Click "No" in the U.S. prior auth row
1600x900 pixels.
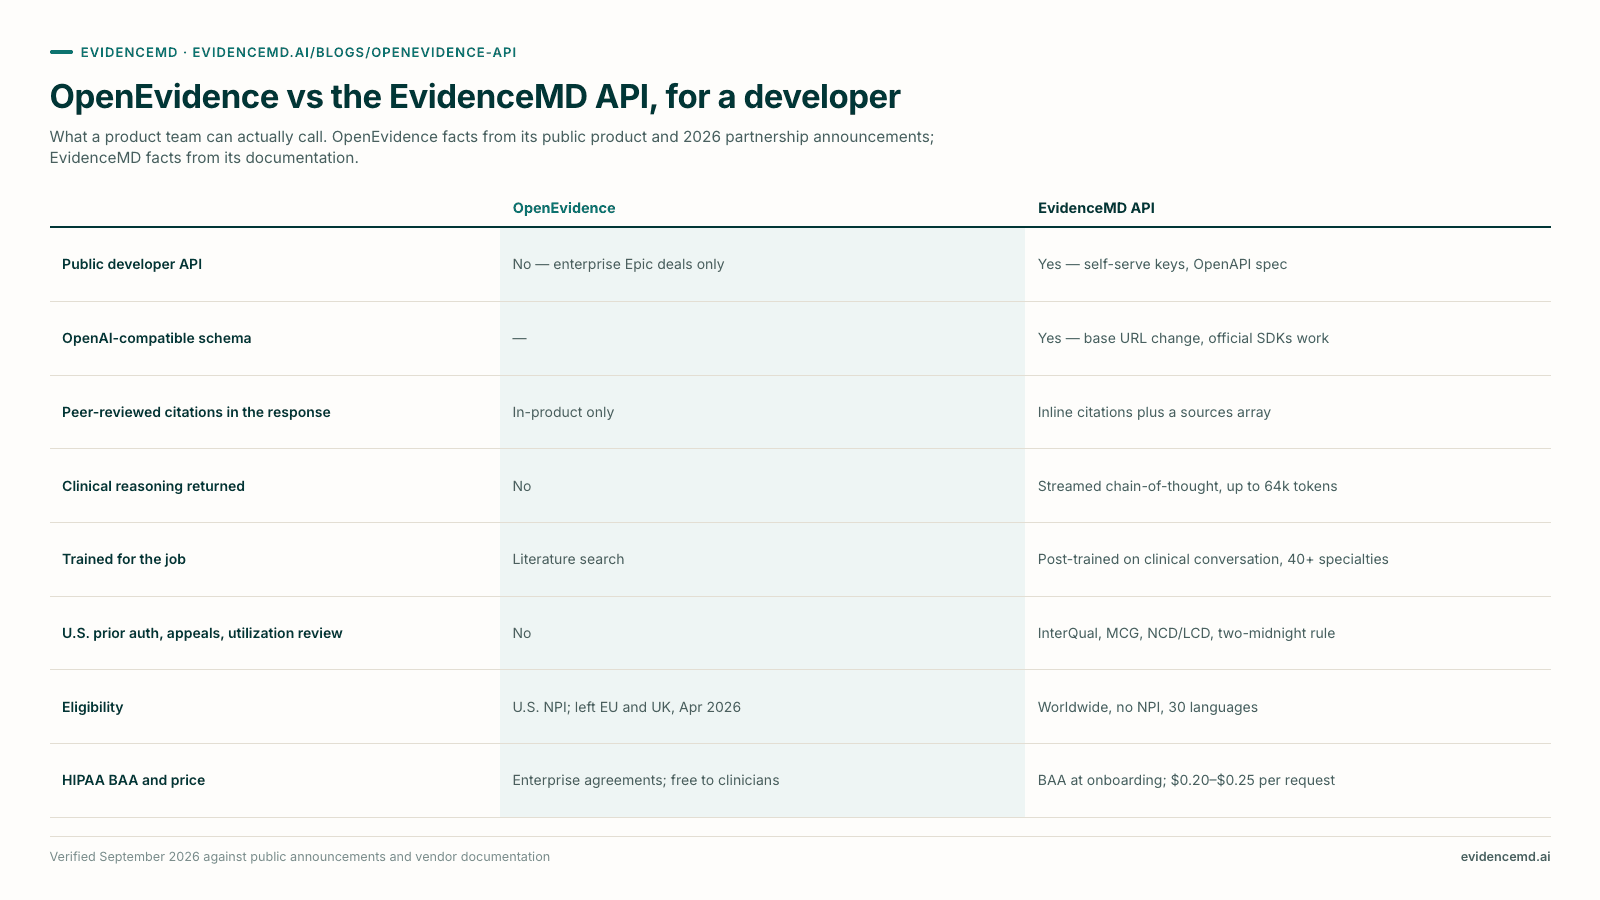click(522, 633)
